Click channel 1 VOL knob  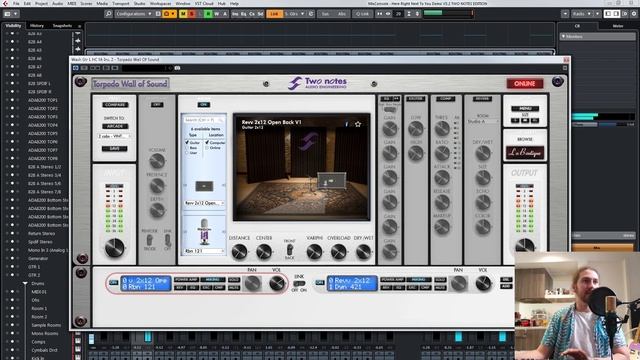(483, 283)
